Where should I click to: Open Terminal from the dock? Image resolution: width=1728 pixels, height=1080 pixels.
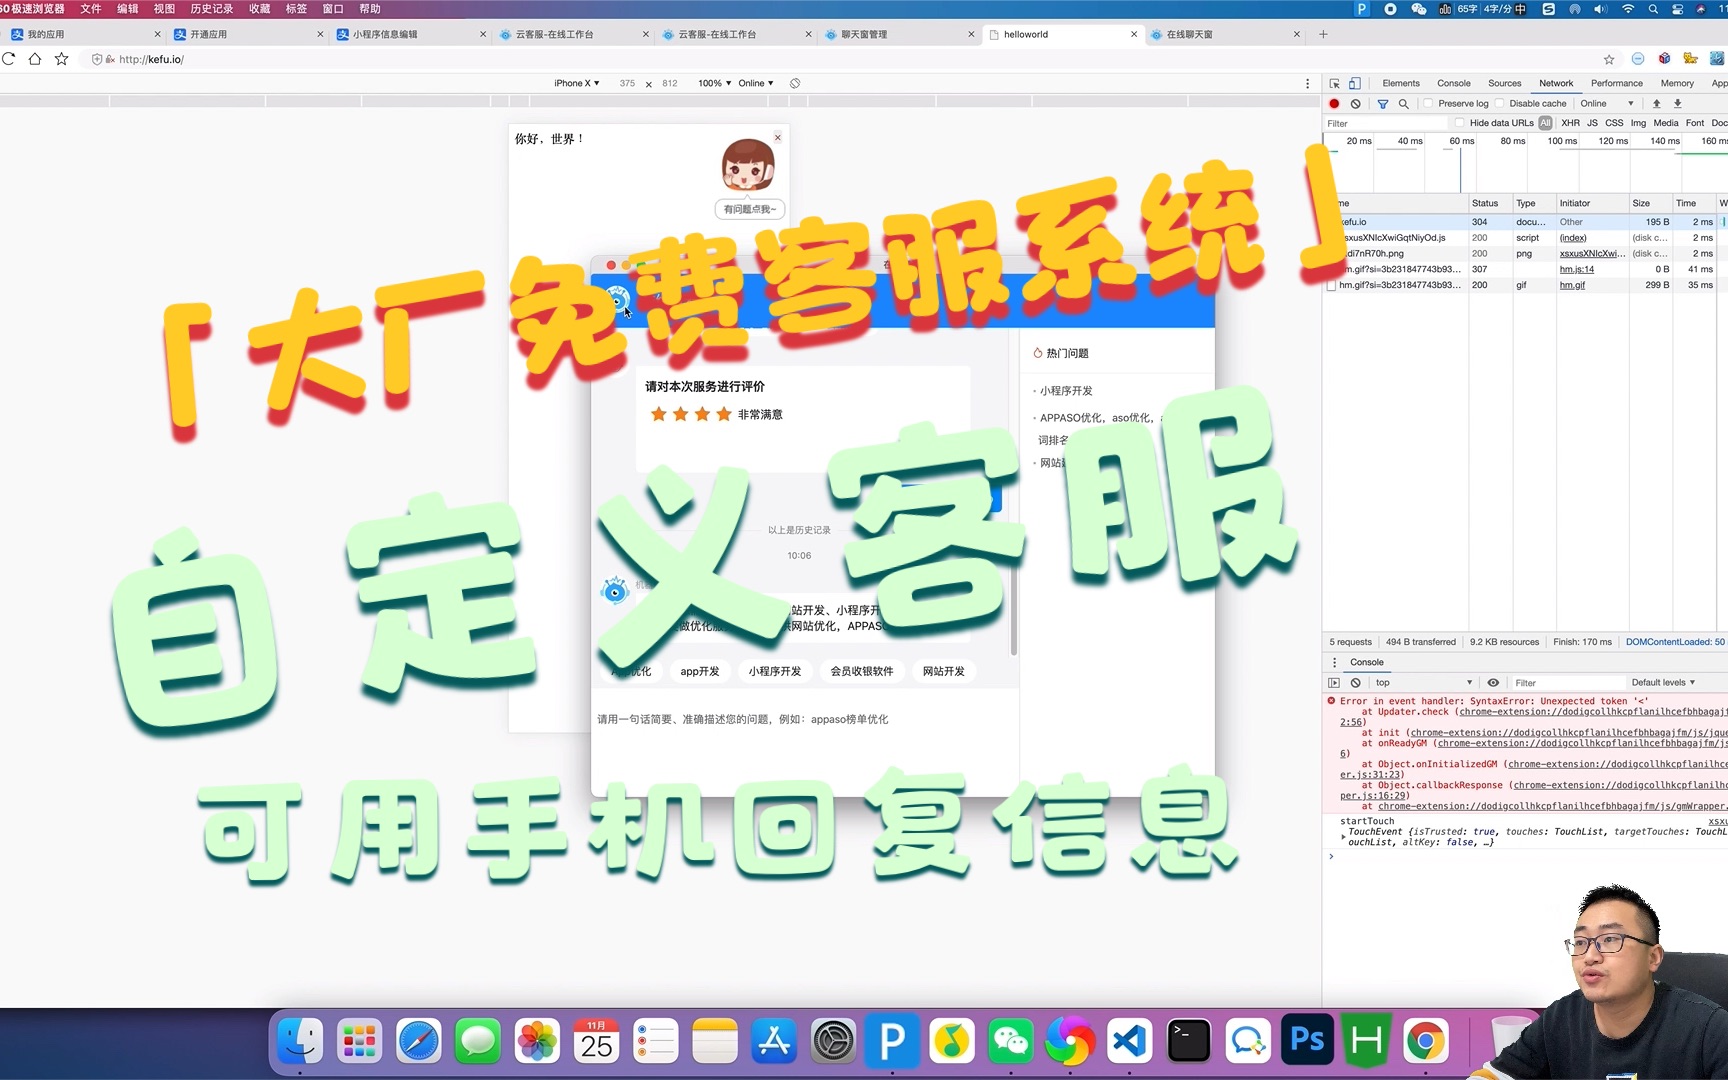(1189, 1042)
